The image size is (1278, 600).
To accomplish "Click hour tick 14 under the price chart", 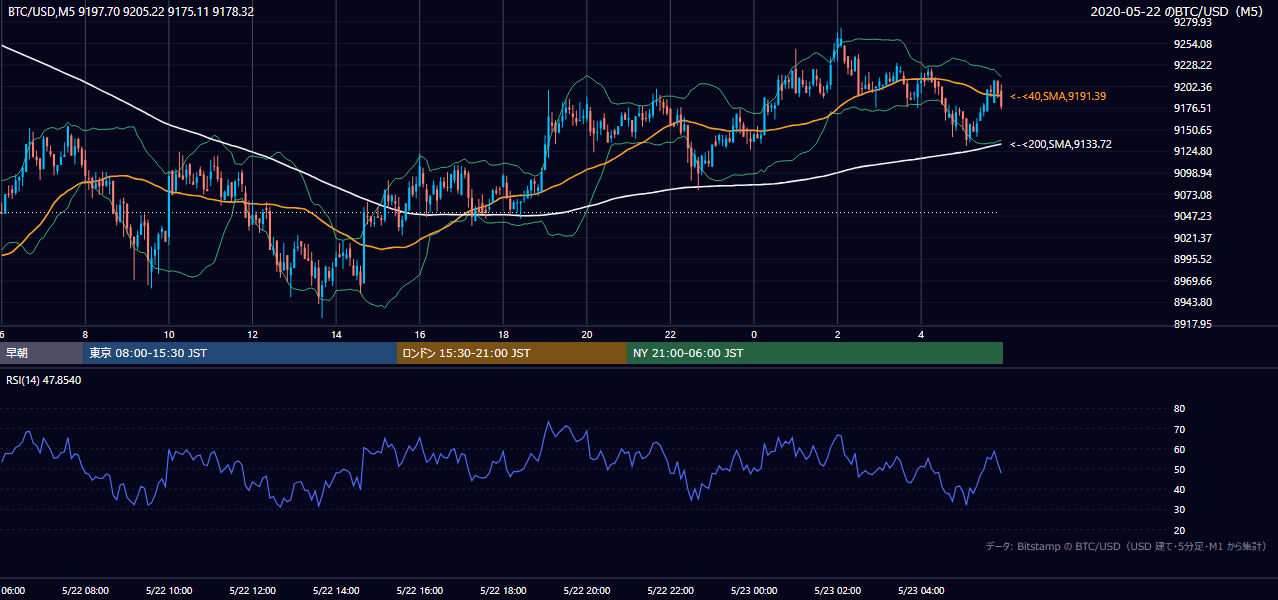I will [x=336, y=335].
